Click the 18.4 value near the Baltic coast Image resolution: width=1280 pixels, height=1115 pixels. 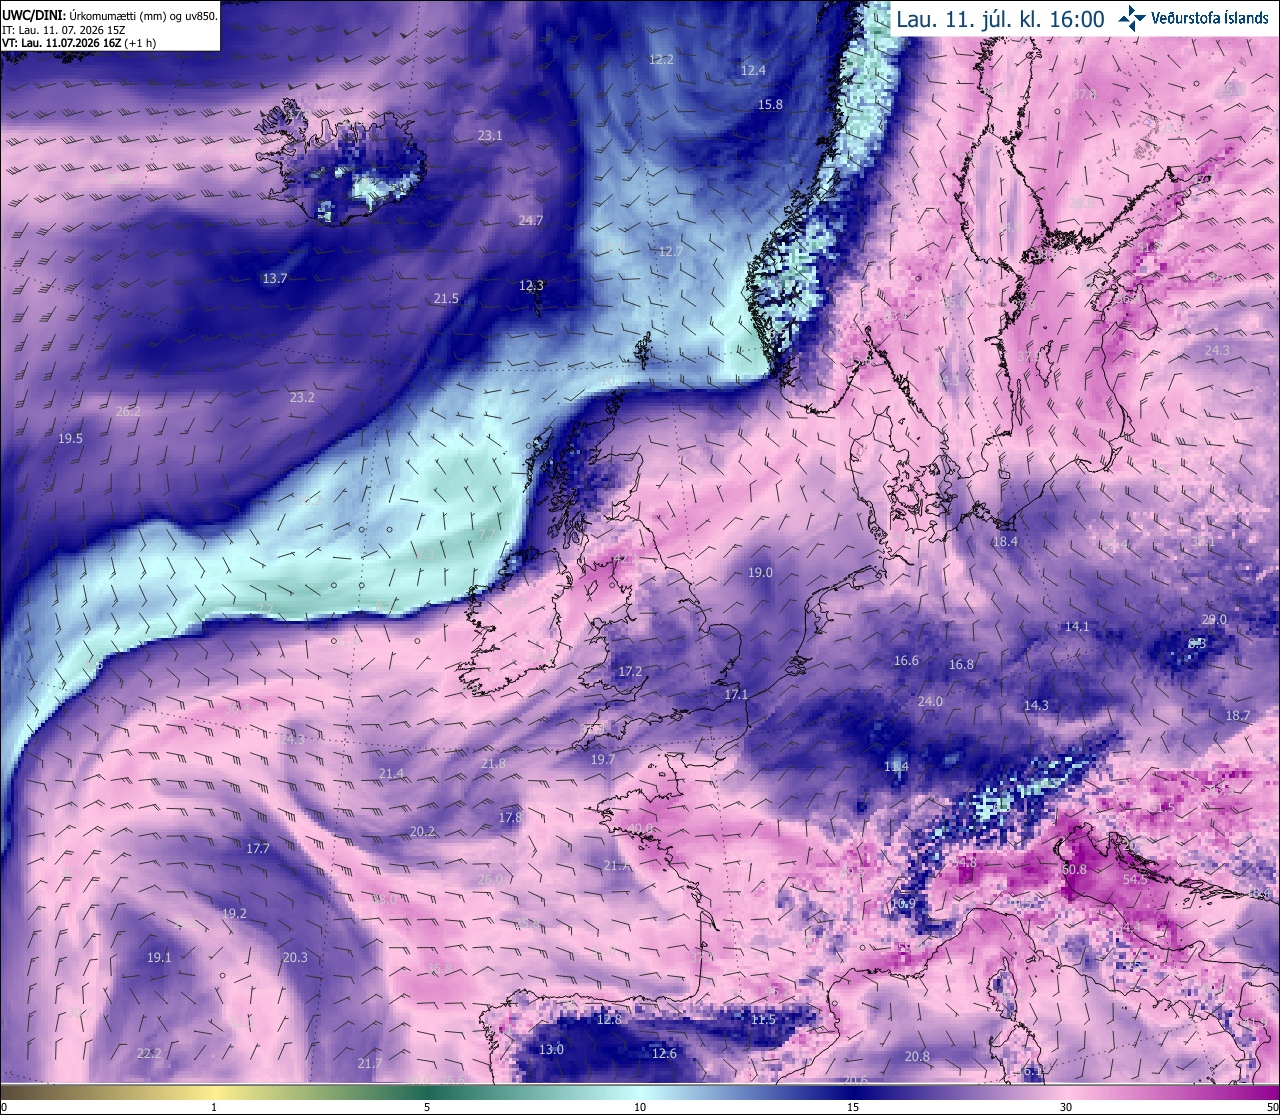(x=1005, y=541)
